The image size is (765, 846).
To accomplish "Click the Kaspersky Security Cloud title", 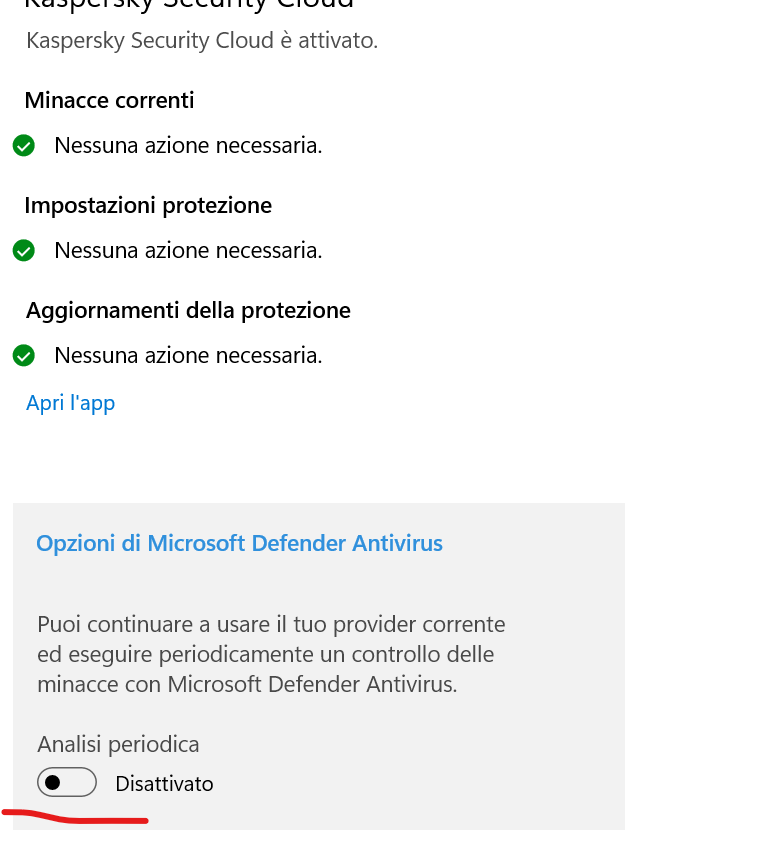I will 189,4.
